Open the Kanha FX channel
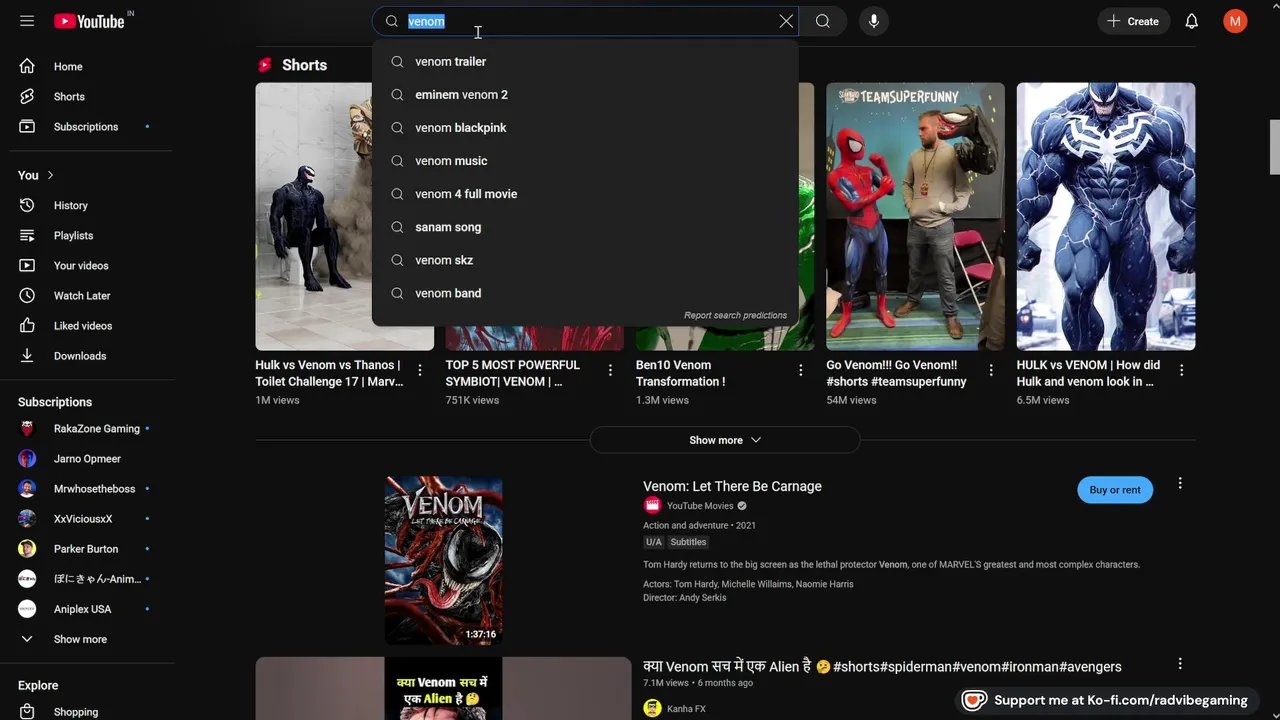The image size is (1280, 720). (x=686, y=709)
